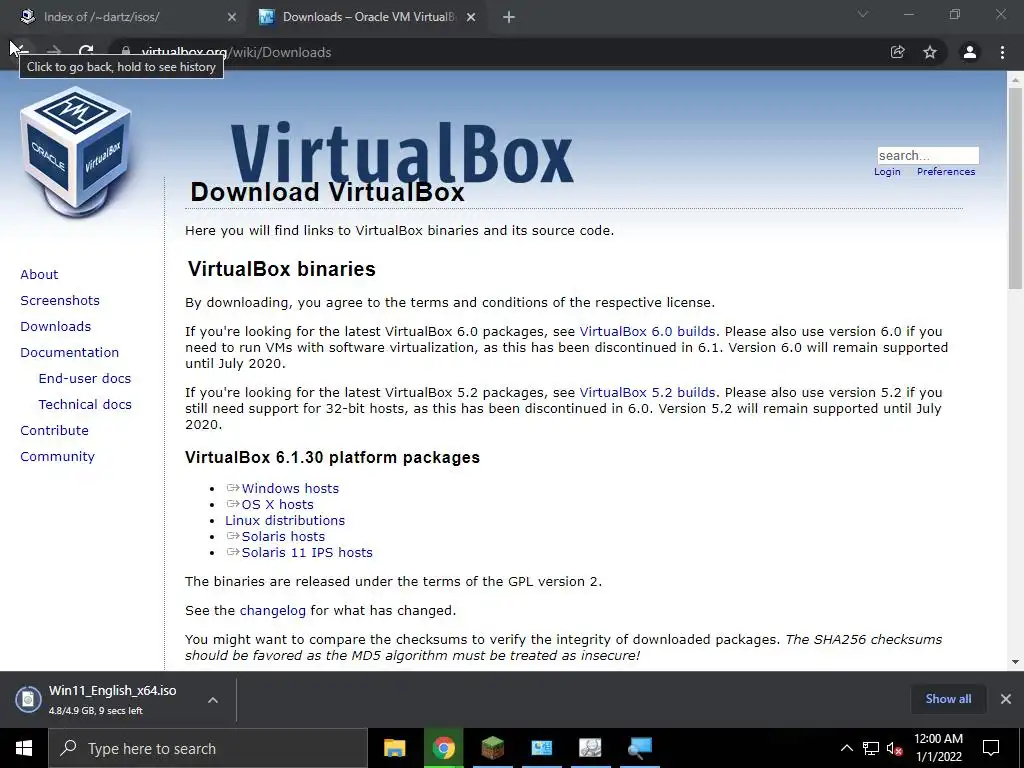Expand the Win11 ISO download options chevron
Image resolution: width=1024 pixels, height=768 pixels.
tap(213, 699)
